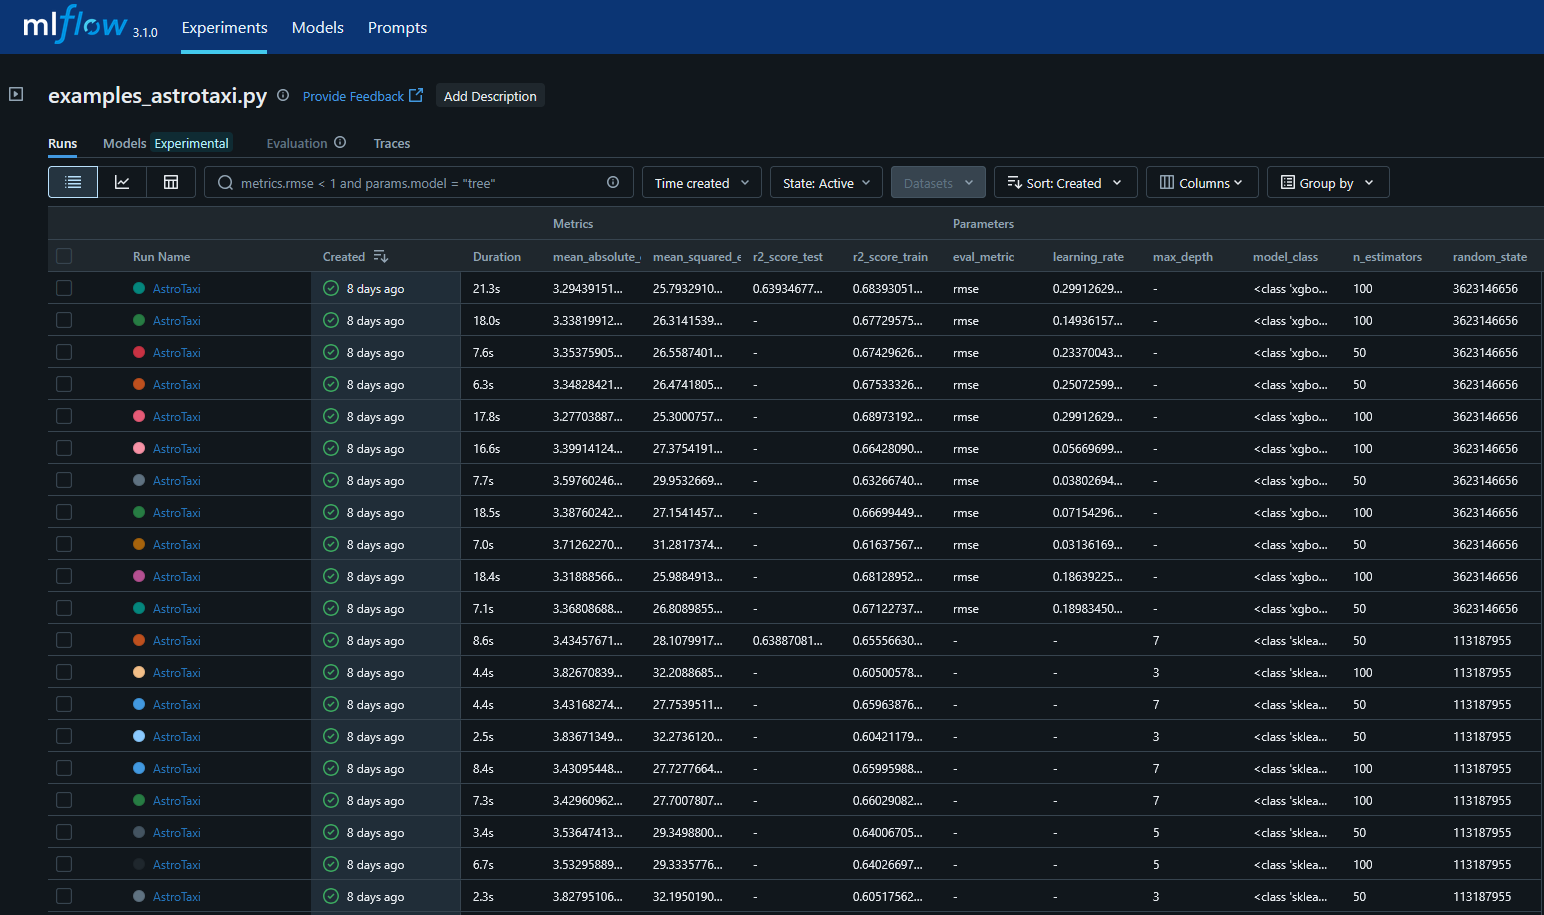Open the Group by dropdown

click(1327, 183)
